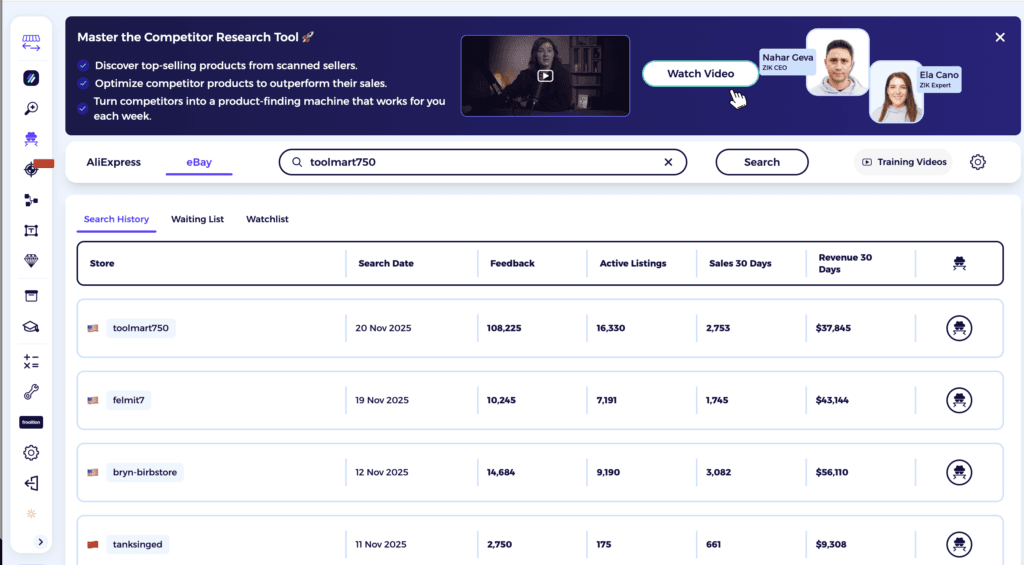Image resolution: width=1024 pixels, height=565 pixels.
Task: Select the Search History tab
Action: pyautogui.click(x=116, y=219)
